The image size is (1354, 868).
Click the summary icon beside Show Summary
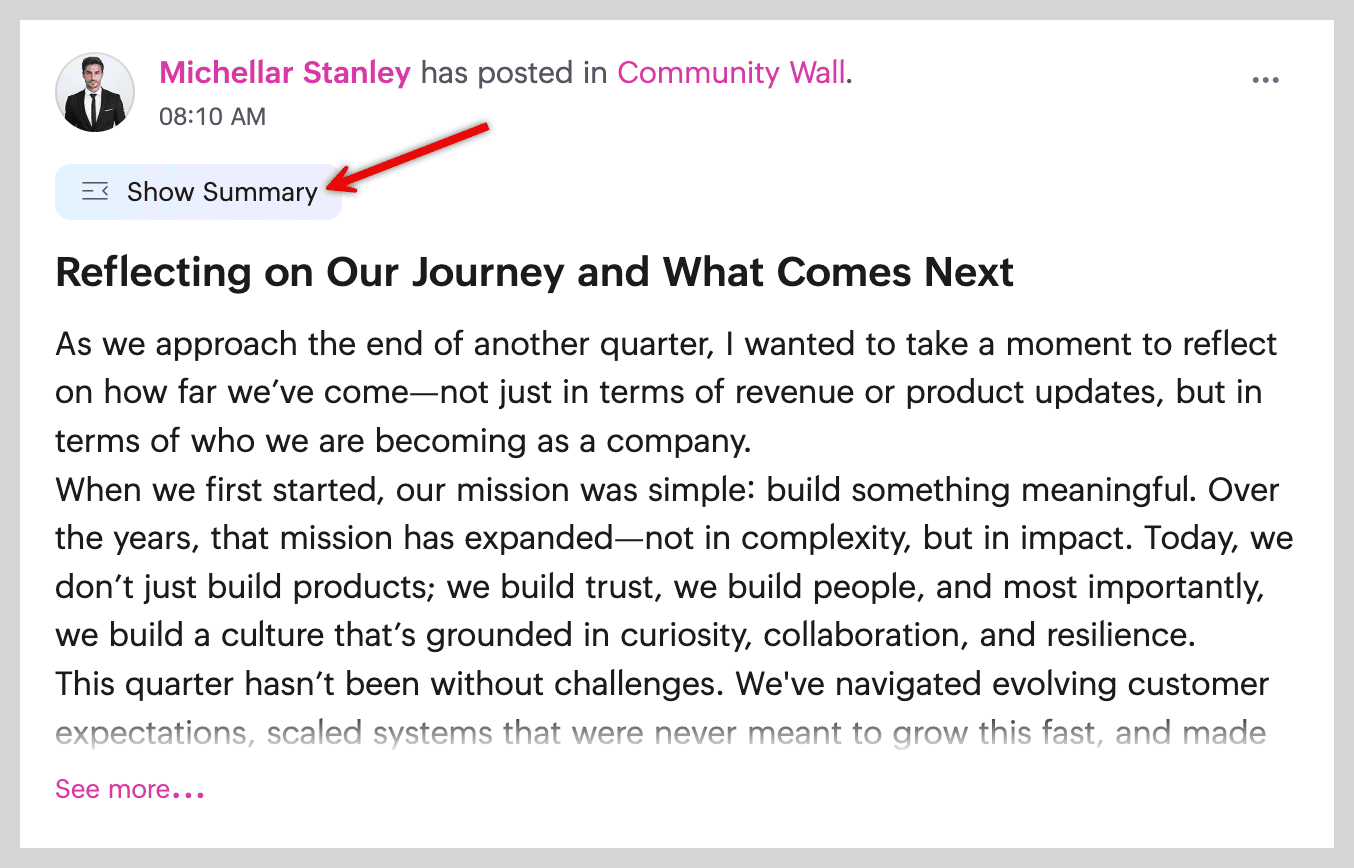click(x=95, y=191)
